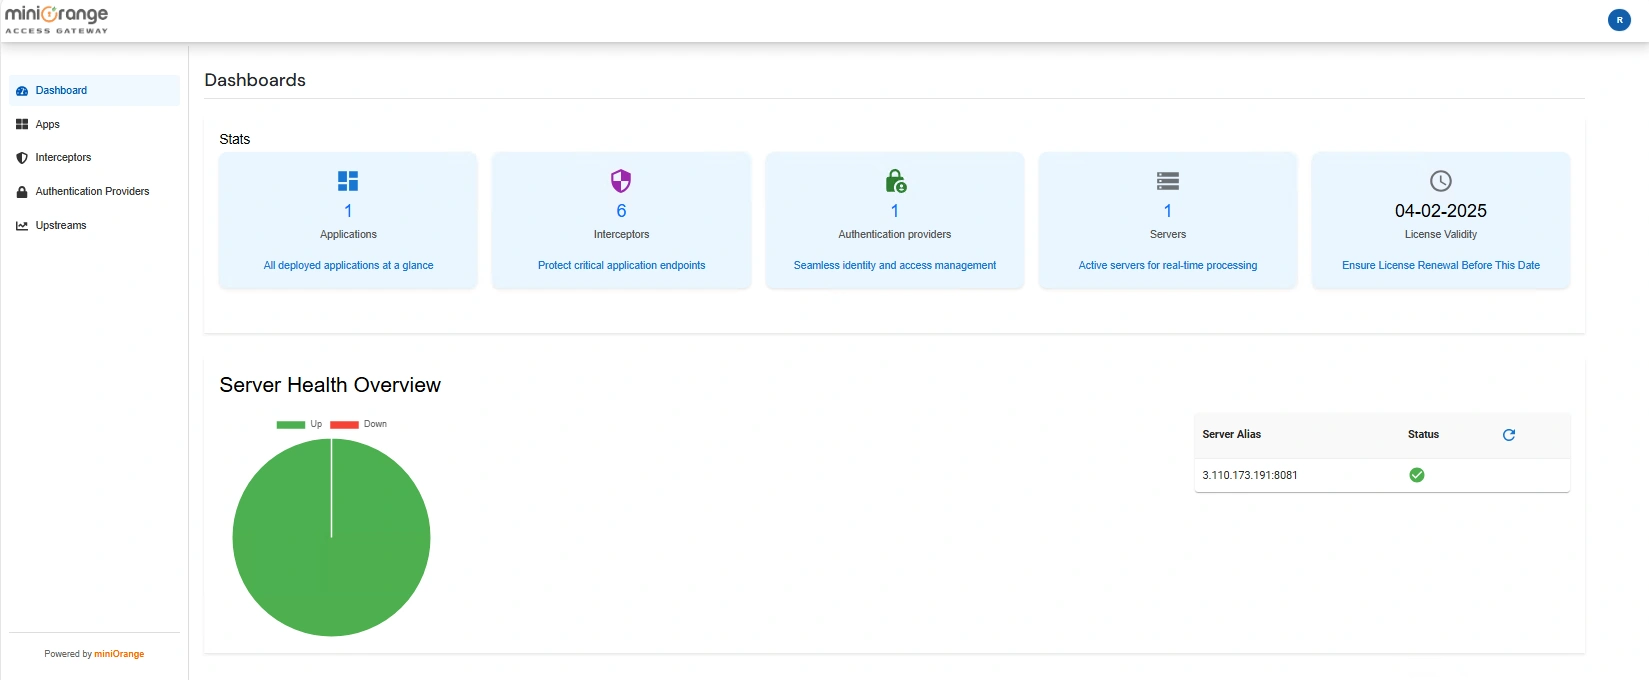Click the green lock Authentication providers icon
This screenshot has height=680, width=1649.
point(896,181)
